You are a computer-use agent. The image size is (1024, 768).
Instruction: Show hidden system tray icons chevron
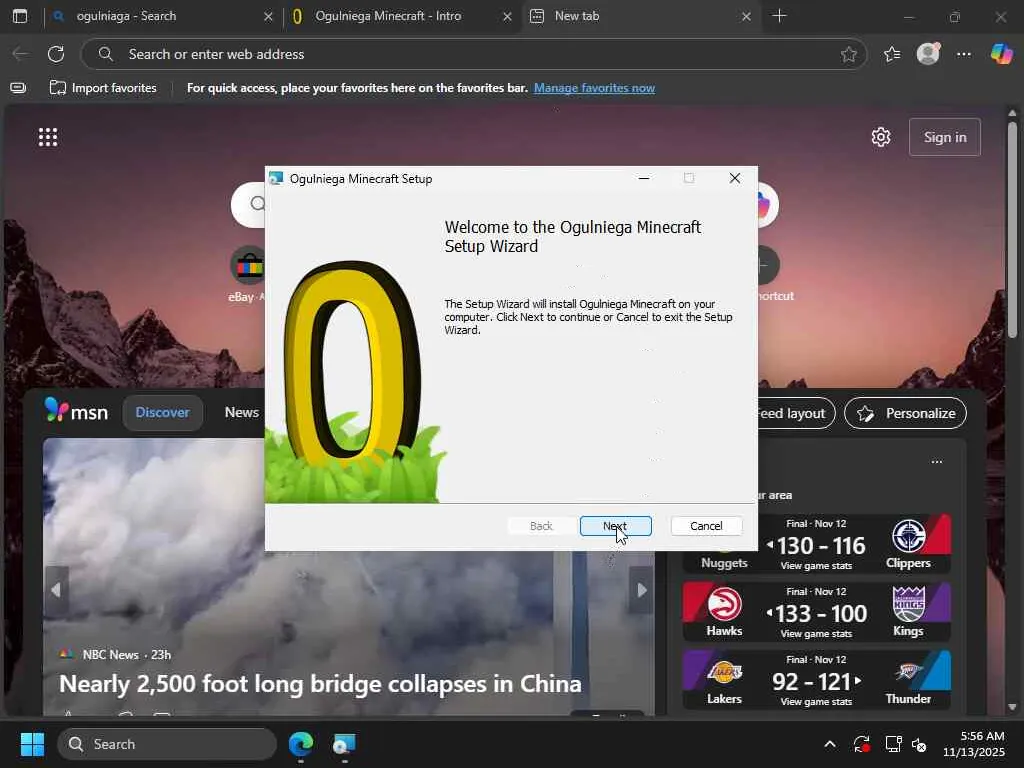click(x=829, y=744)
